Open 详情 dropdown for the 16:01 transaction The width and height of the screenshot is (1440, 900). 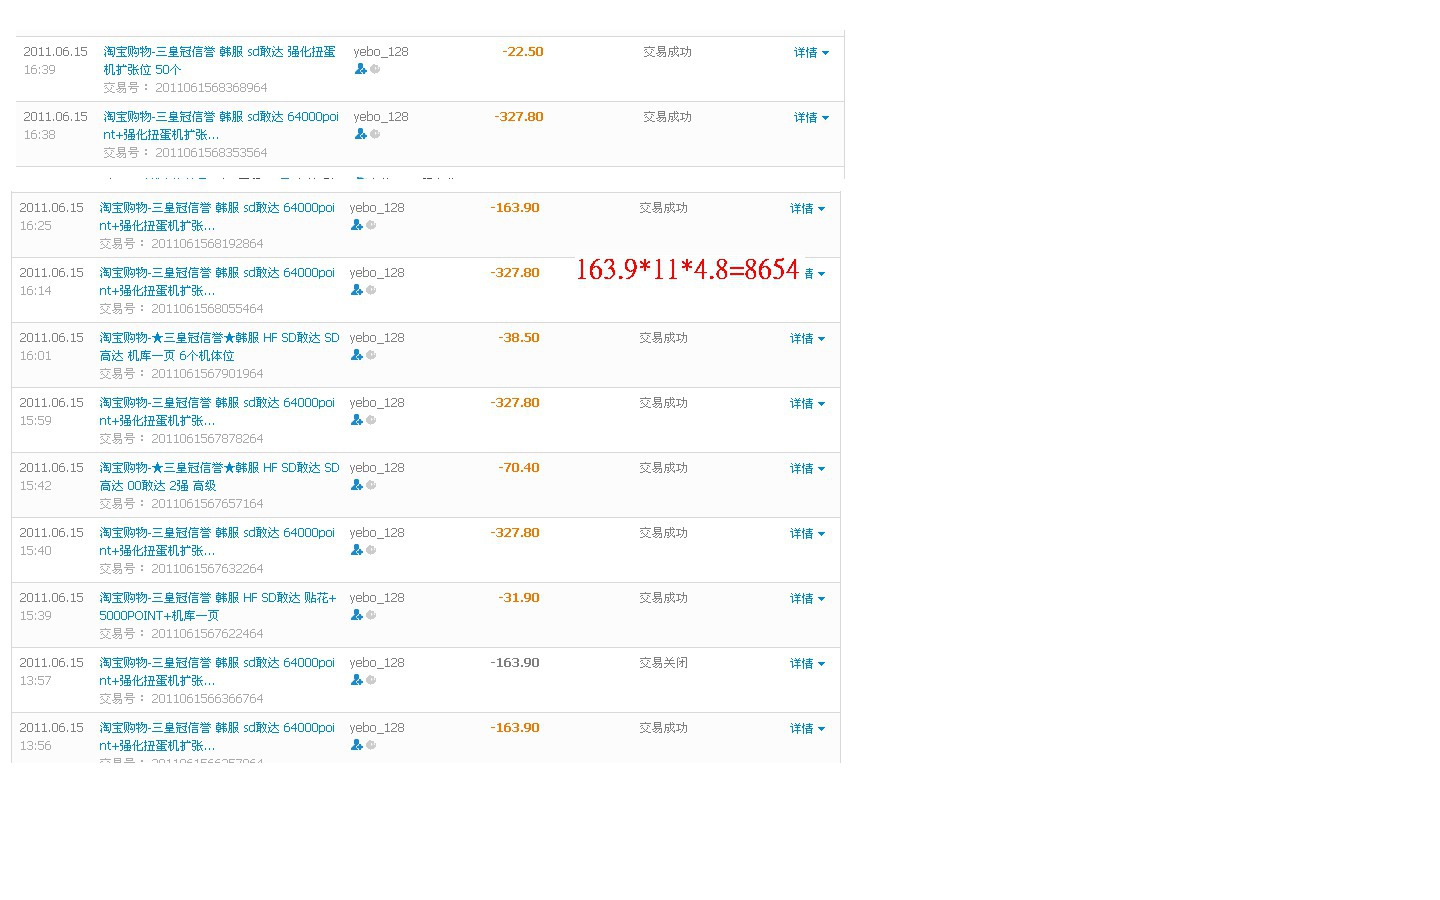(x=807, y=338)
